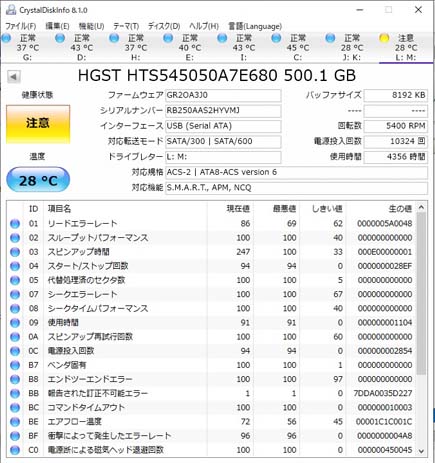Viewport: 435px width, 463px height.
Task: Go to previous disk arrow button
Action: (x=14, y=77)
